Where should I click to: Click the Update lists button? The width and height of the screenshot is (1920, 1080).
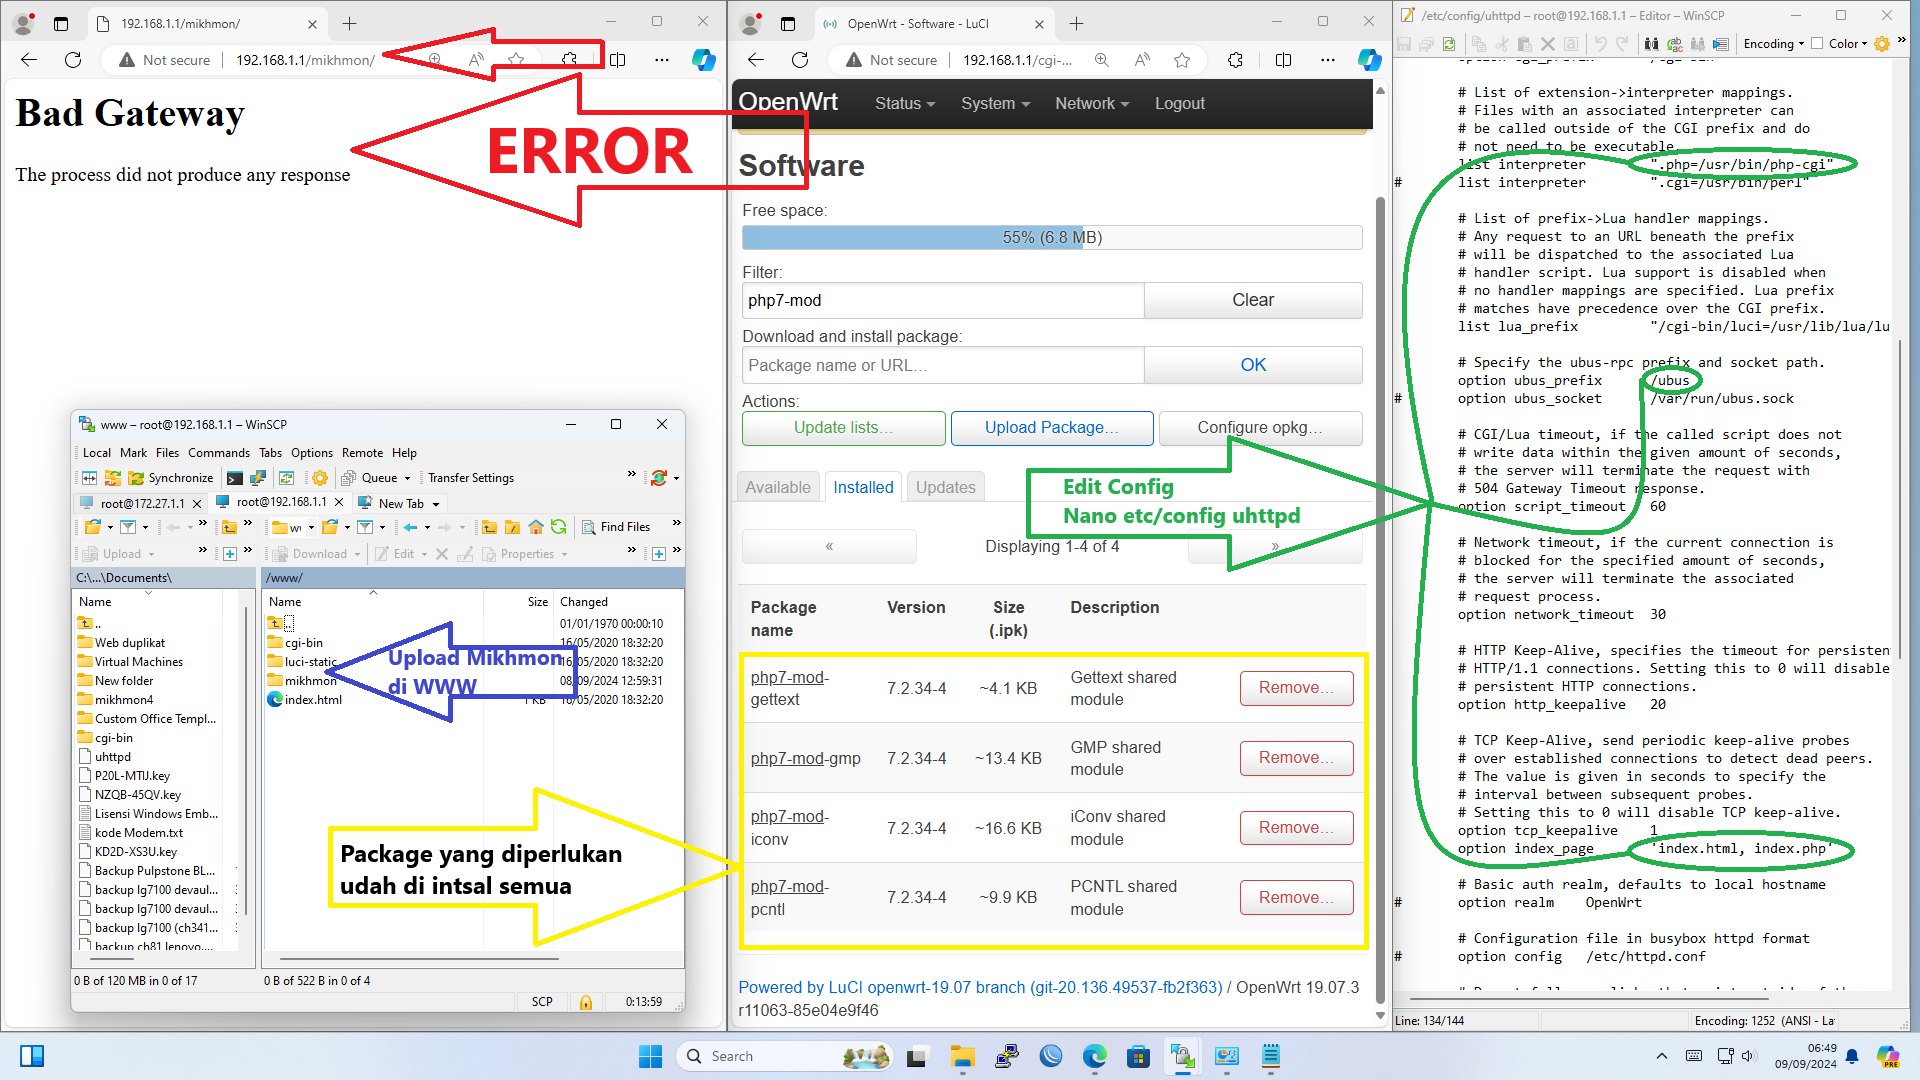tap(843, 428)
